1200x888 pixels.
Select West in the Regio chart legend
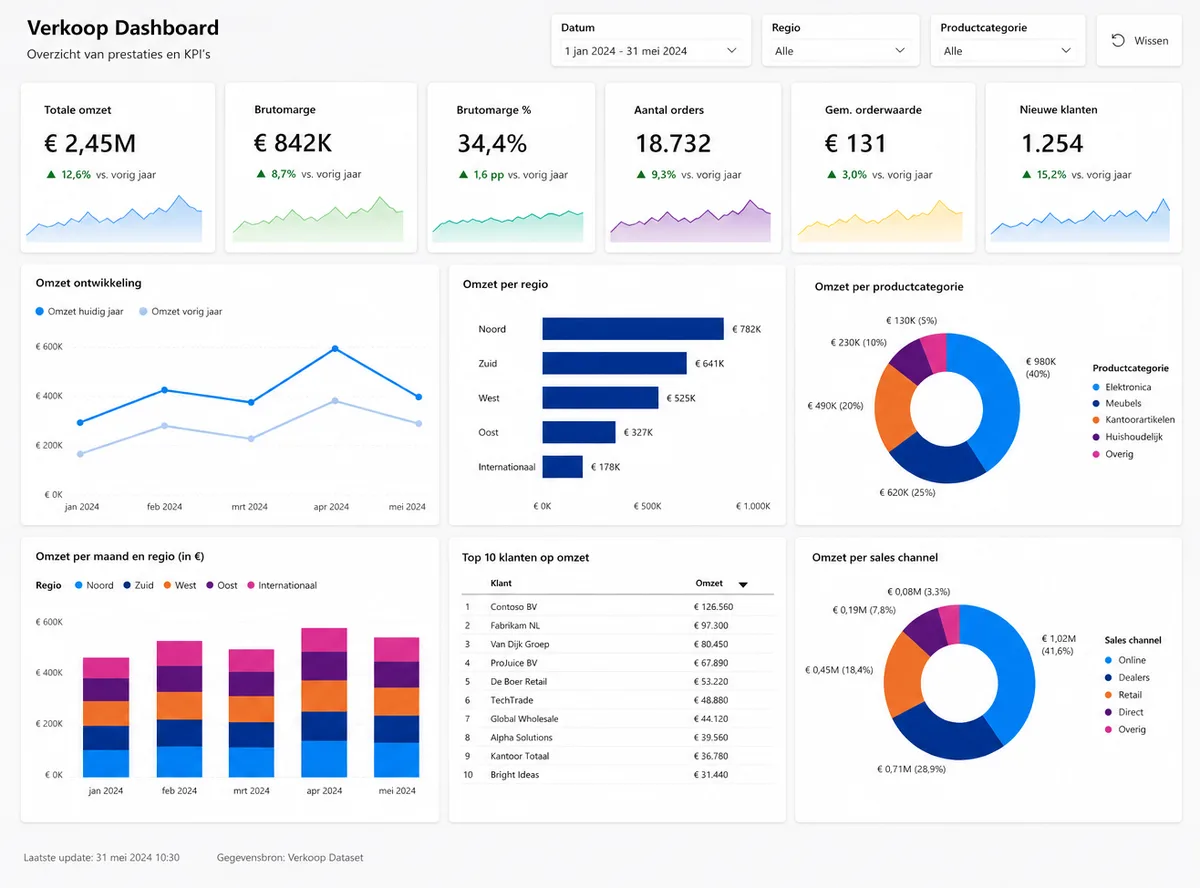click(x=180, y=585)
